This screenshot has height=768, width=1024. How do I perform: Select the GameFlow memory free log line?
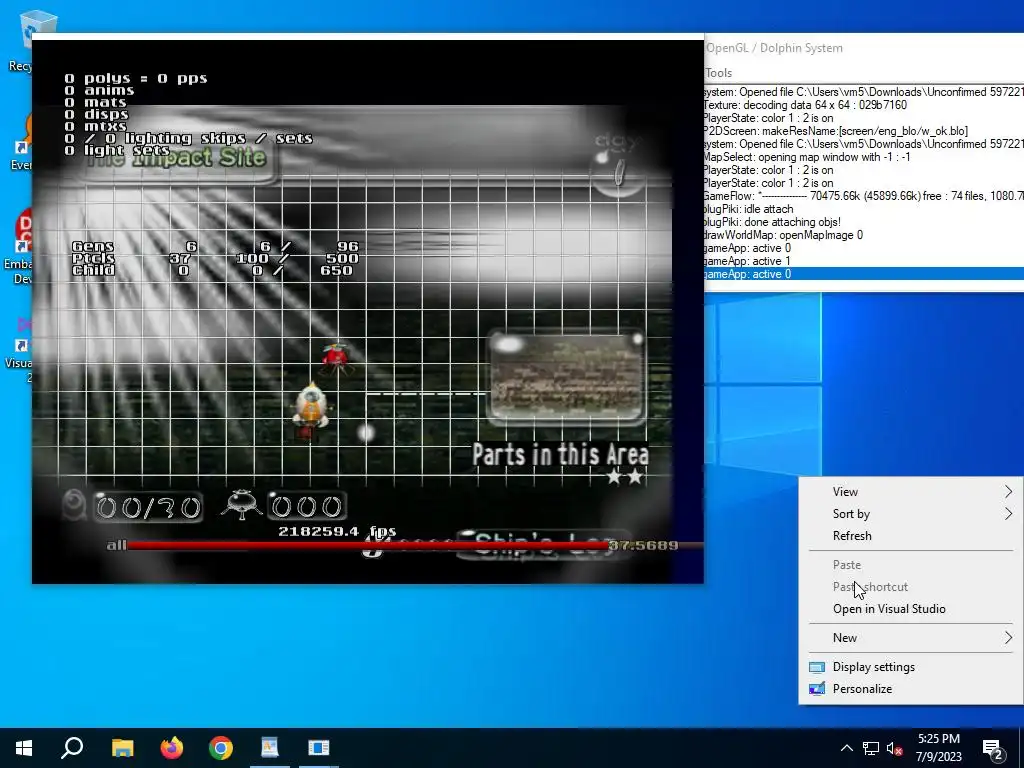pos(864,196)
